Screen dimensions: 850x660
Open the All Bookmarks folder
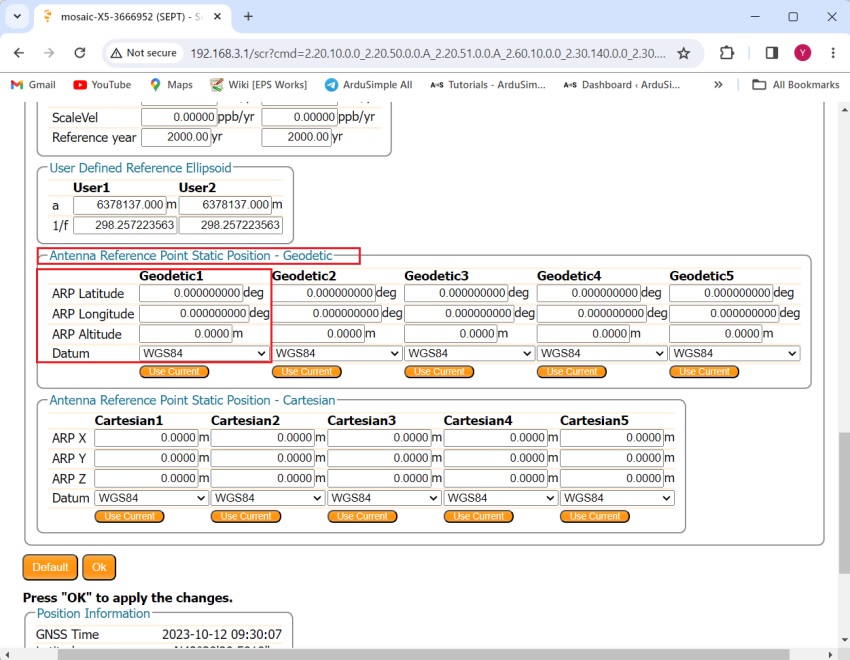tap(795, 85)
